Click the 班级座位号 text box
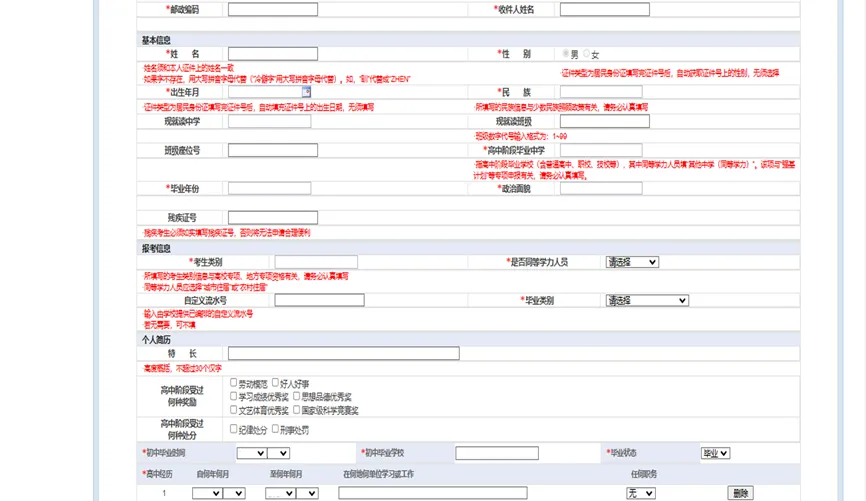This screenshot has height=501, width=866. coord(273,150)
